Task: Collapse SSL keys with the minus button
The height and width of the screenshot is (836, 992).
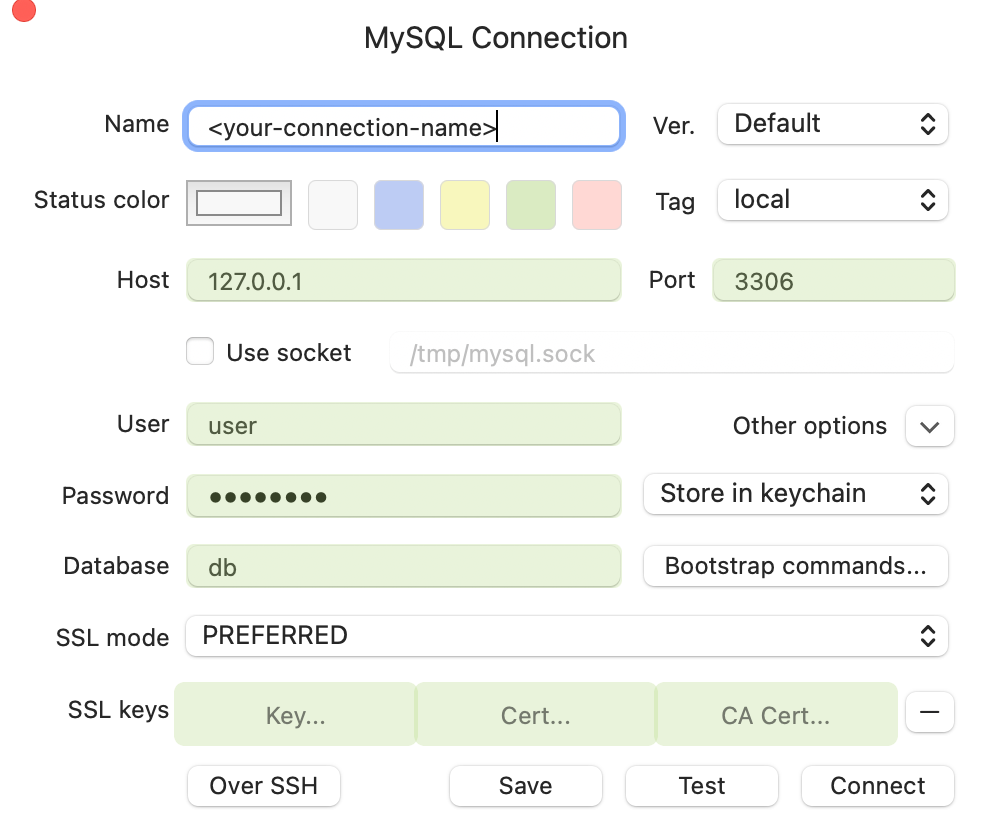Action: (929, 713)
